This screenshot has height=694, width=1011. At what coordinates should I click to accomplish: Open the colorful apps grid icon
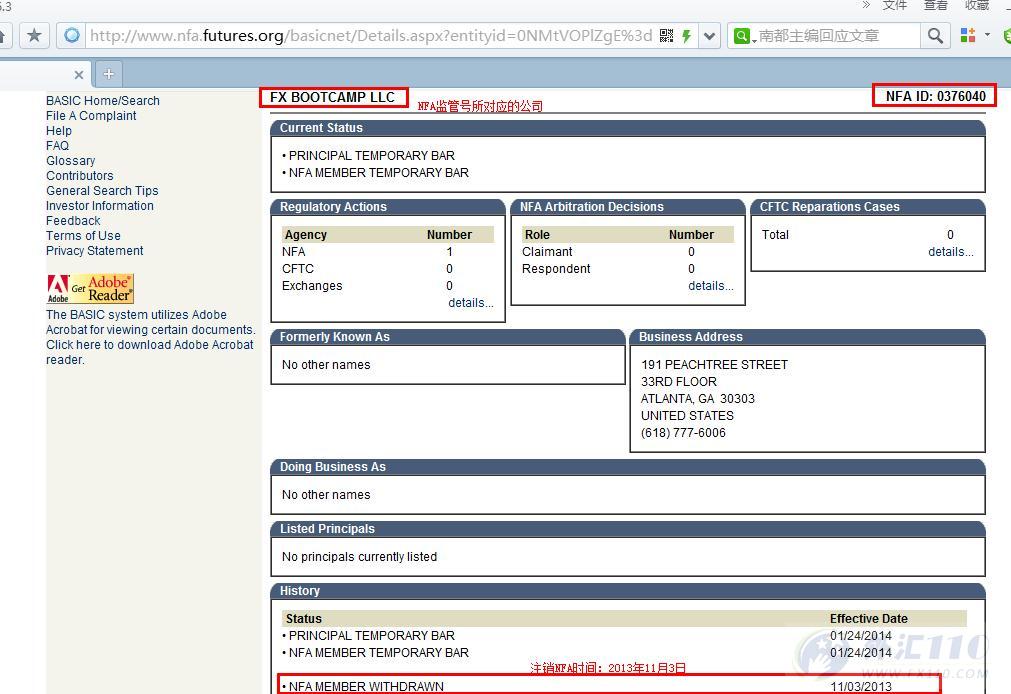(968, 35)
